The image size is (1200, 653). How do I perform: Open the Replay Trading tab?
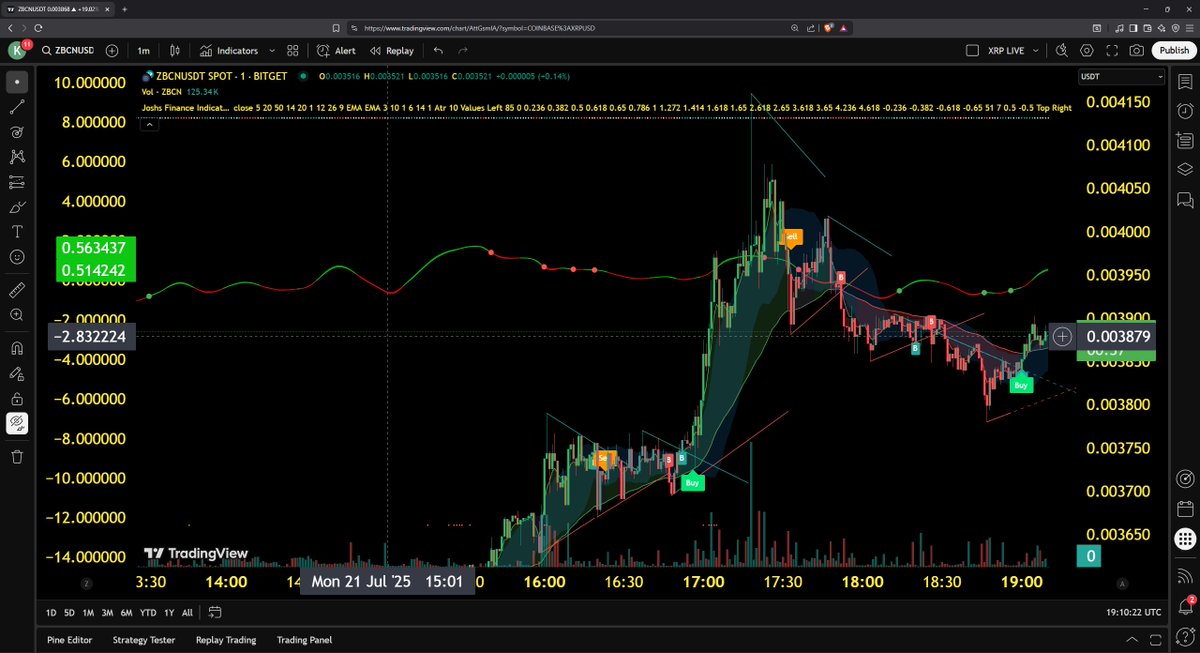(226, 640)
